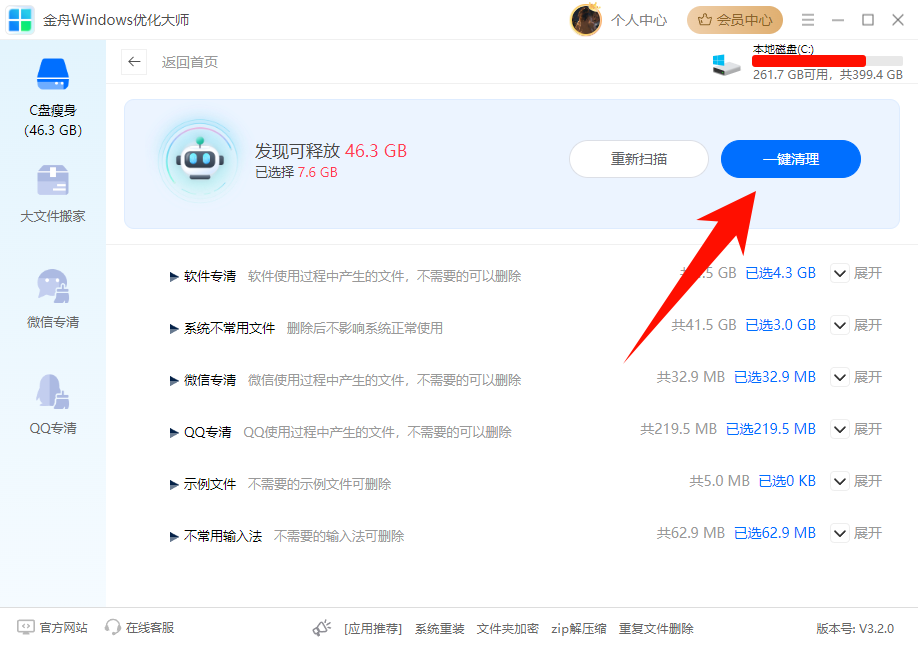Screen dimensions: 918x647
Task: Click the 重新扫描 button
Action: click(x=638, y=159)
